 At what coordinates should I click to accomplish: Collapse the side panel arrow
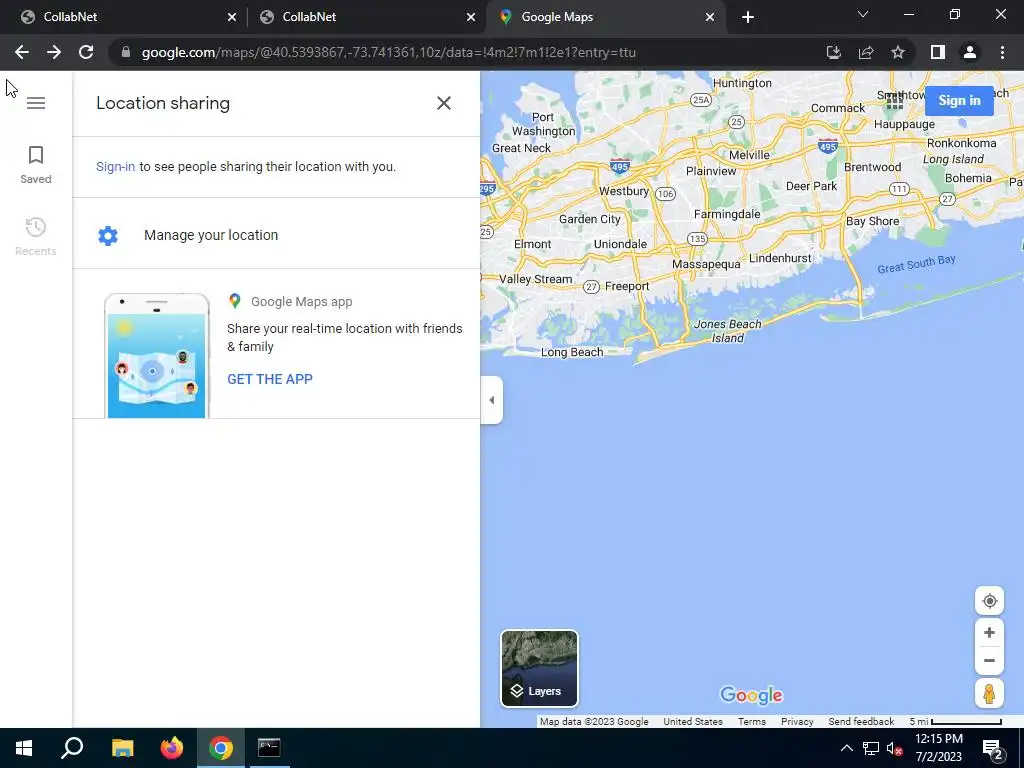(492, 400)
